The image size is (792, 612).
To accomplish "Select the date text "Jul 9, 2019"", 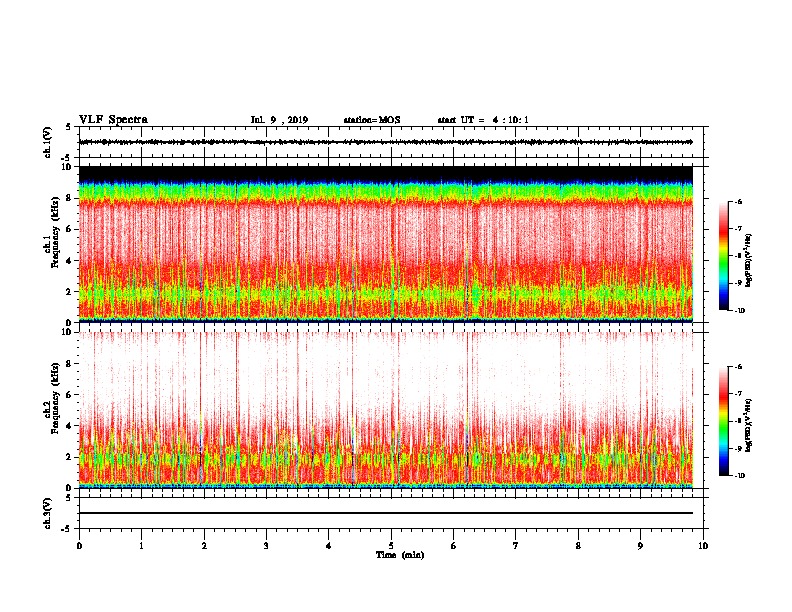I will (x=279, y=120).
